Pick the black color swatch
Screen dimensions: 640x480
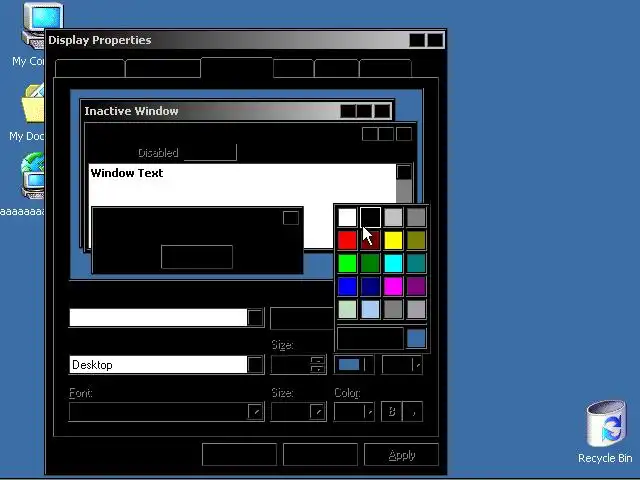[x=370, y=217]
